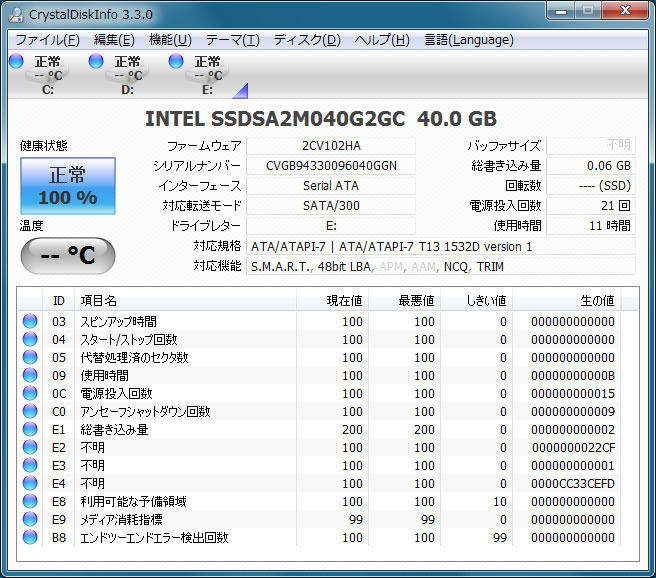Image resolution: width=656 pixels, height=578 pixels.
Task: Select threshold value 10 for 利用可能な予備領域
Action: 500,501
